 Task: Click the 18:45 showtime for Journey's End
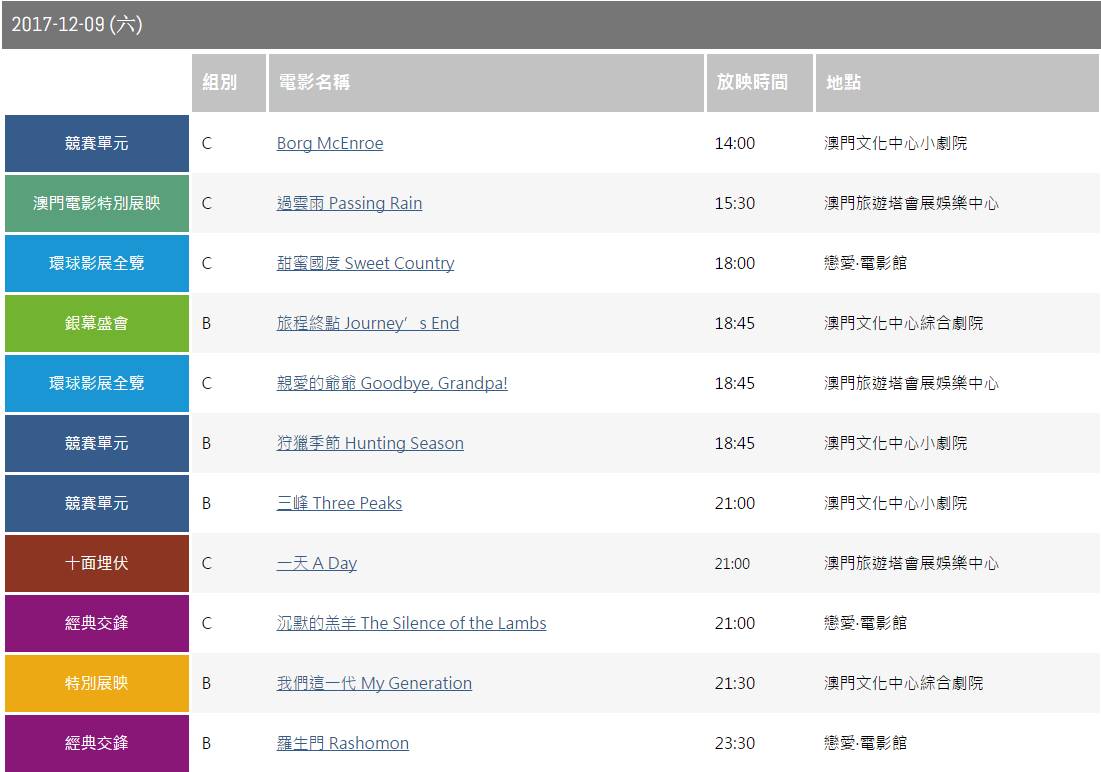click(x=734, y=323)
